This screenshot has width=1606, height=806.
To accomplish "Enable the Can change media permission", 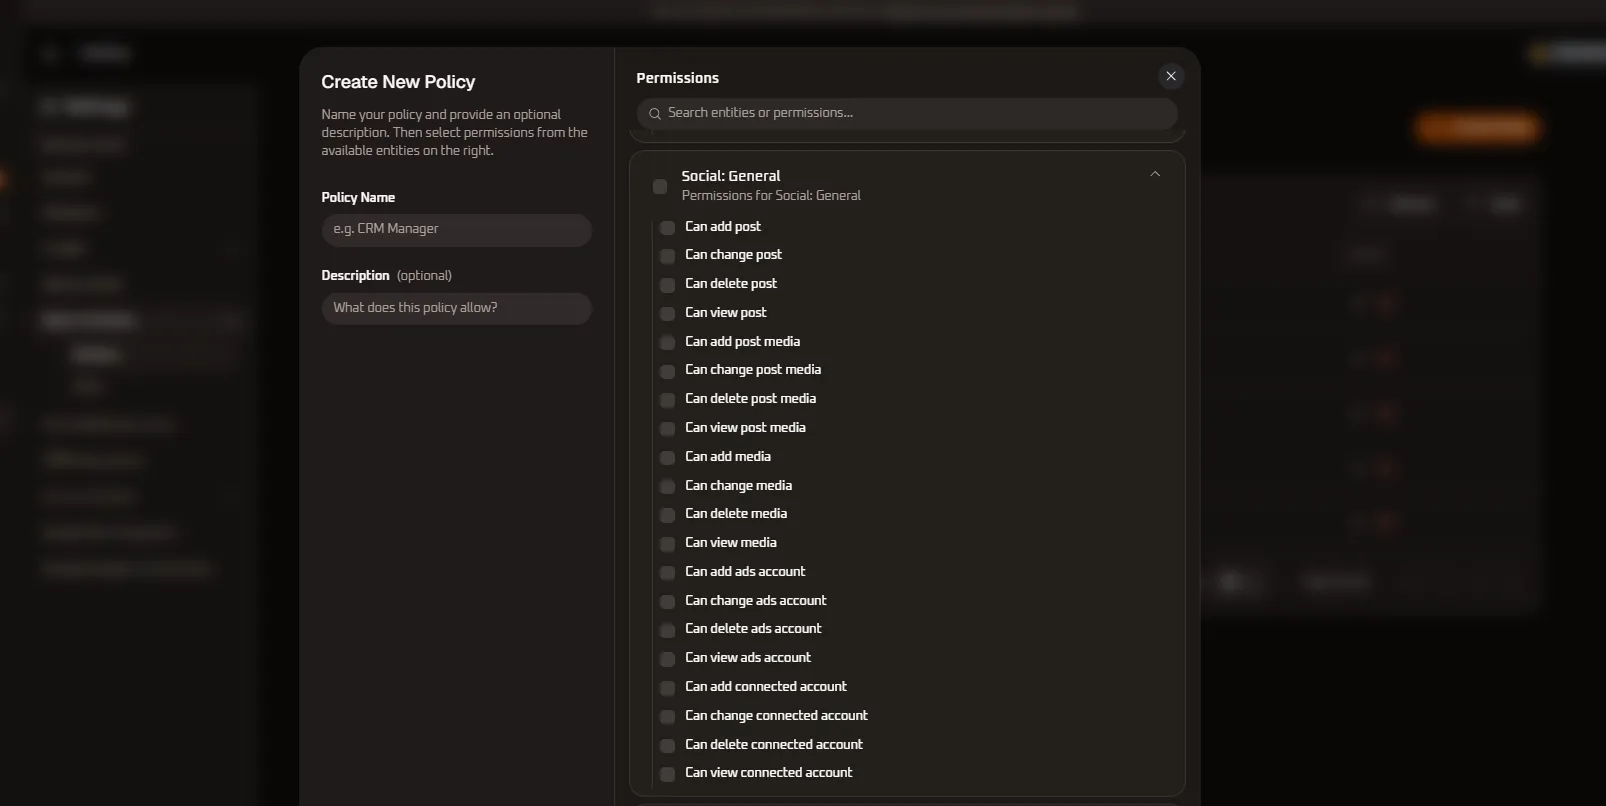I will pos(667,487).
